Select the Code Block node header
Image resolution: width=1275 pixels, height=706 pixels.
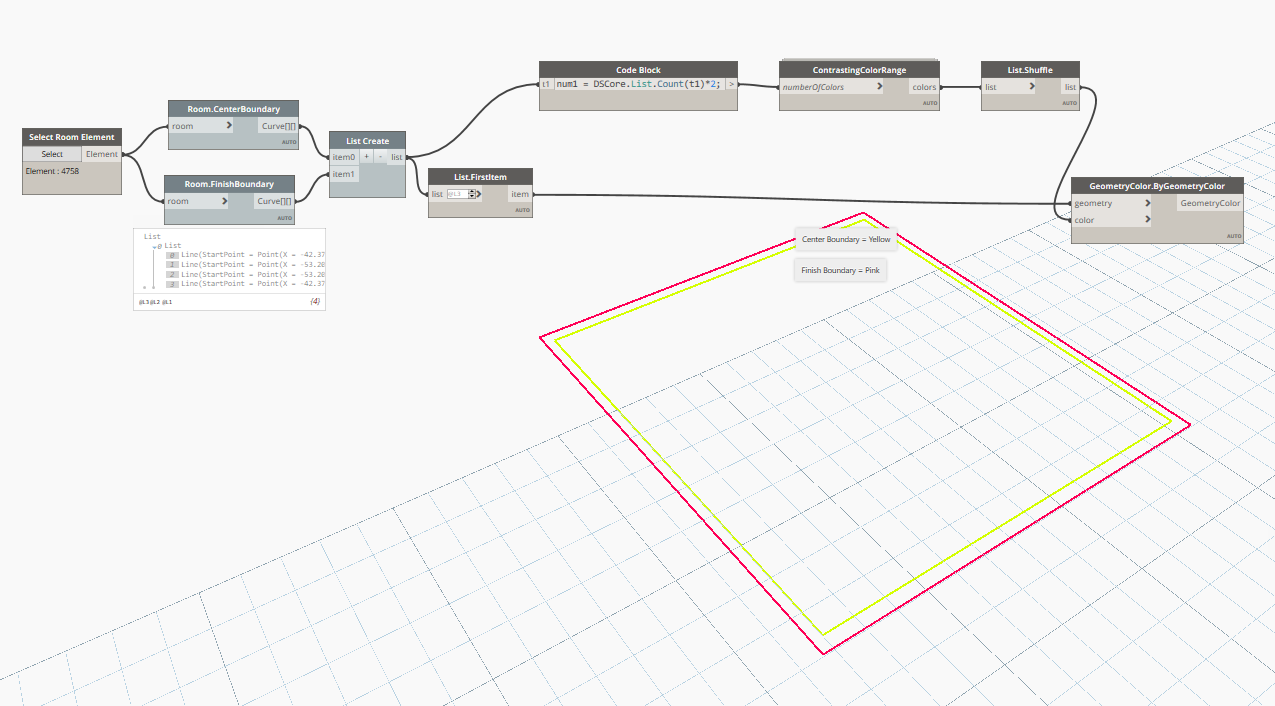pyautogui.click(x=638, y=70)
